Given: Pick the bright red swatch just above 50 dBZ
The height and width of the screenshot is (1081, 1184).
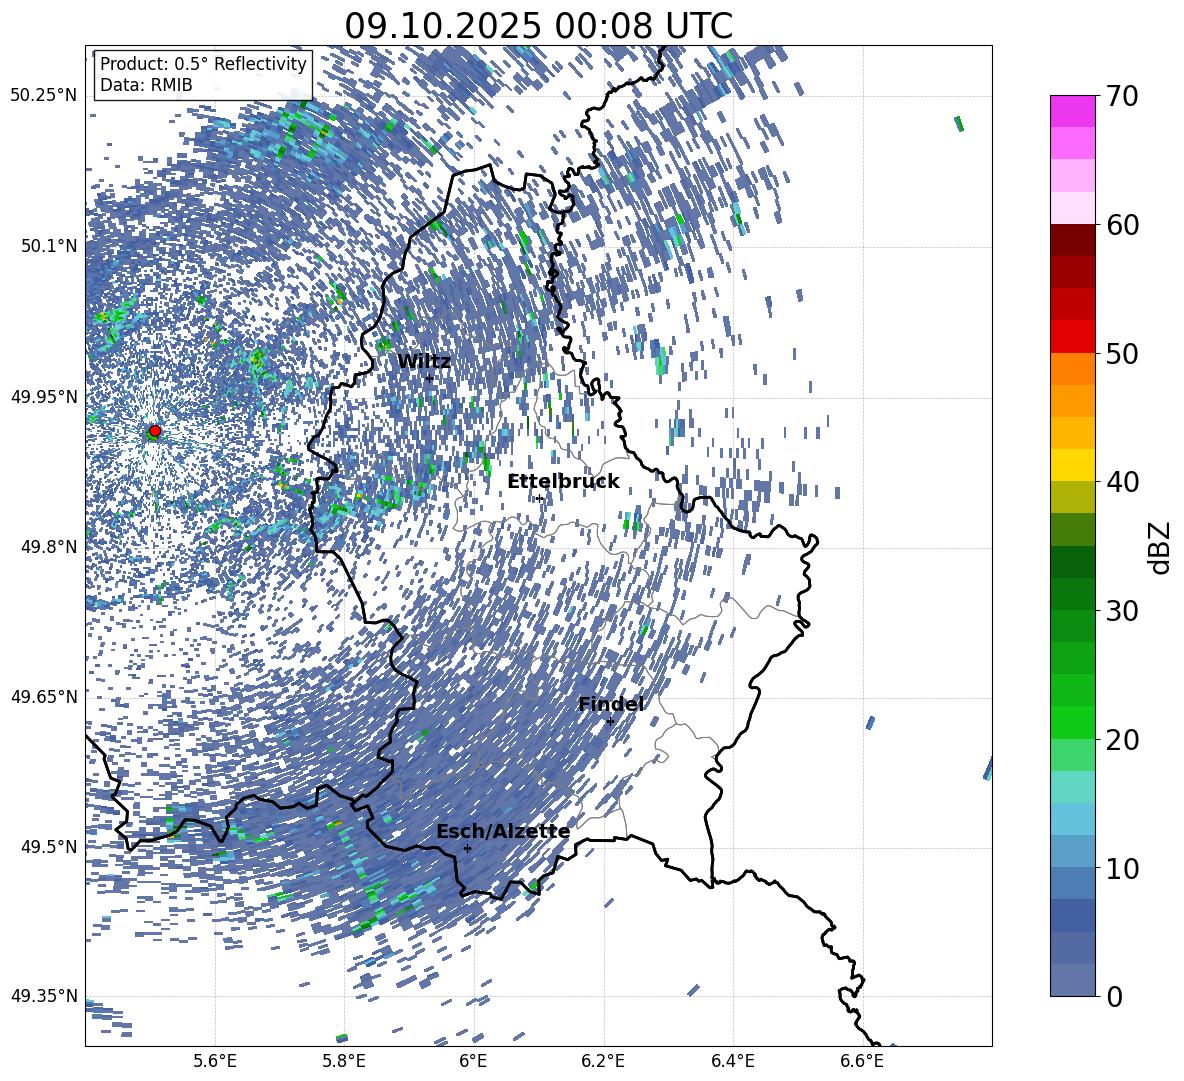Looking at the screenshot, I should pos(1073,337).
